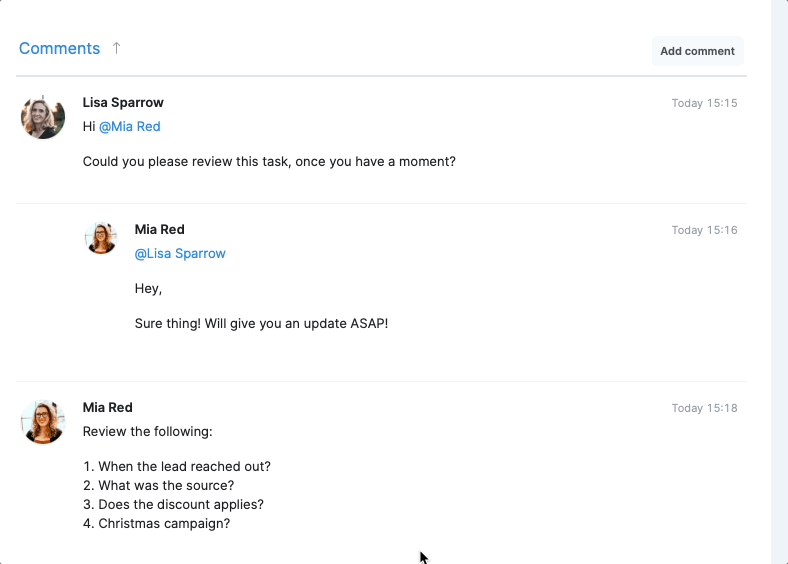Image resolution: width=788 pixels, height=564 pixels.
Task: Click Mia Red's avatar in the reply
Action: (101, 238)
